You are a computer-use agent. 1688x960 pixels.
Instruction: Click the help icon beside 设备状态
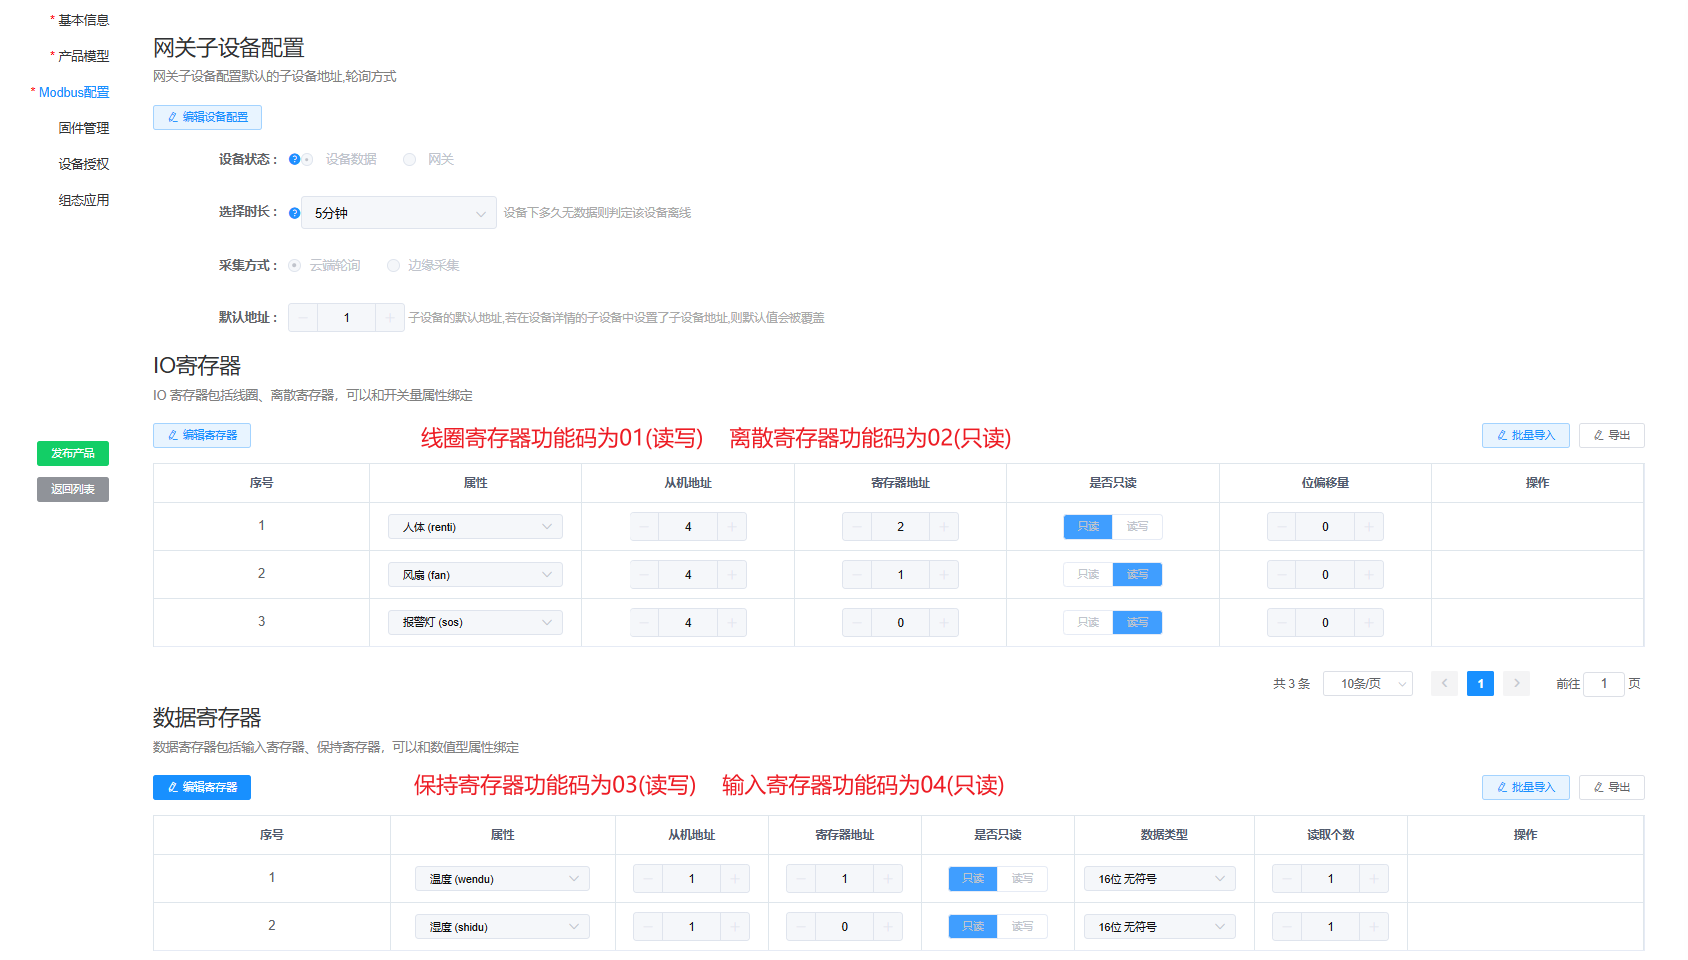click(x=294, y=159)
